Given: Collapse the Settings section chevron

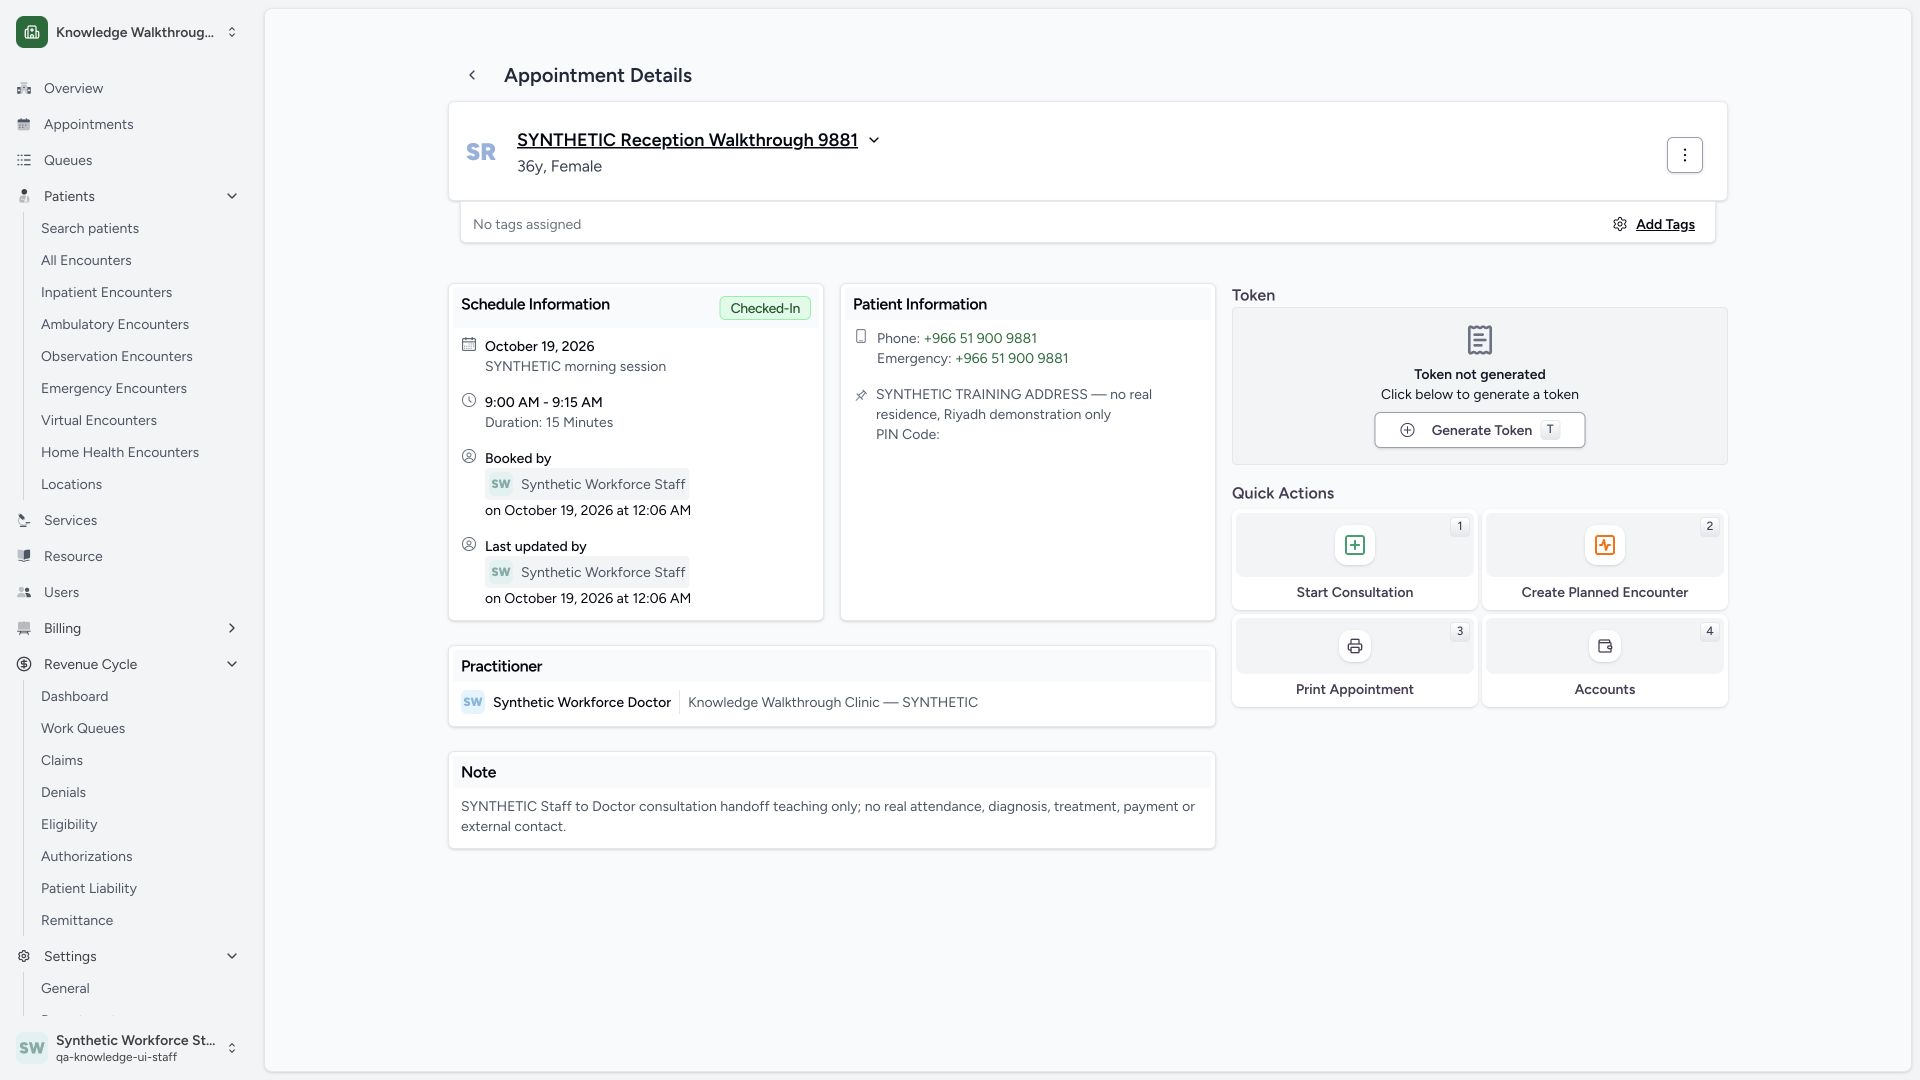Looking at the screenshot, I should (232, 956).
